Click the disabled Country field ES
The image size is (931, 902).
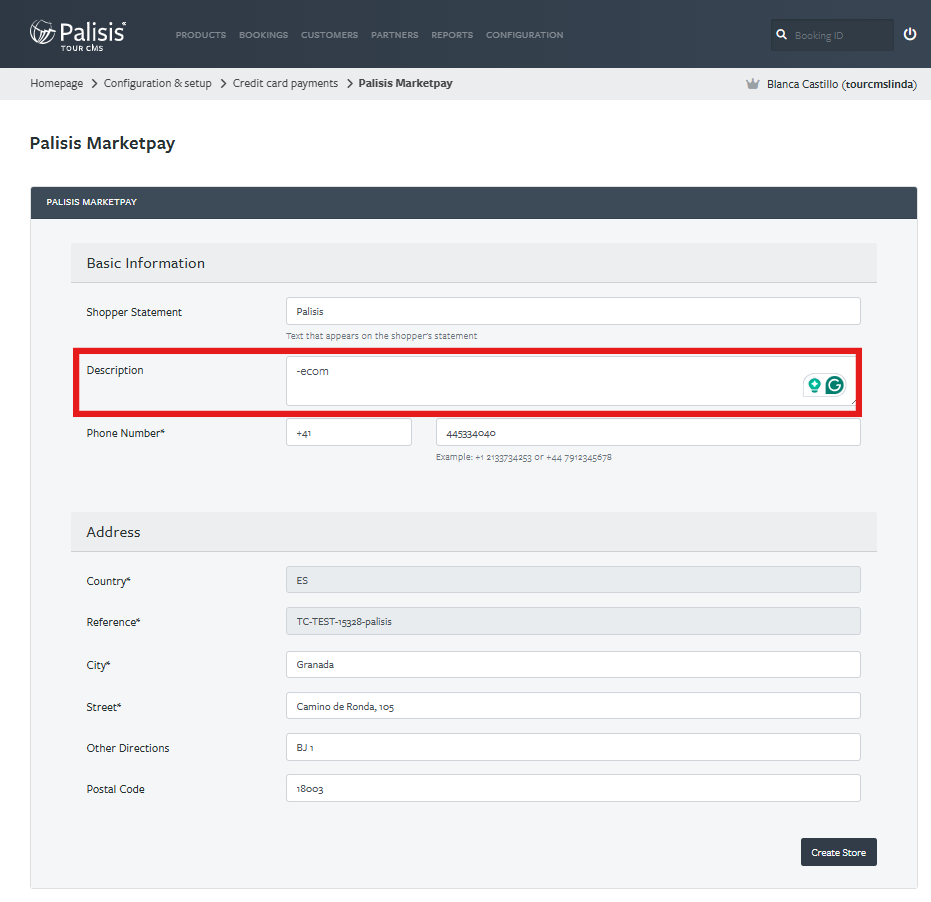pos(573,580)
